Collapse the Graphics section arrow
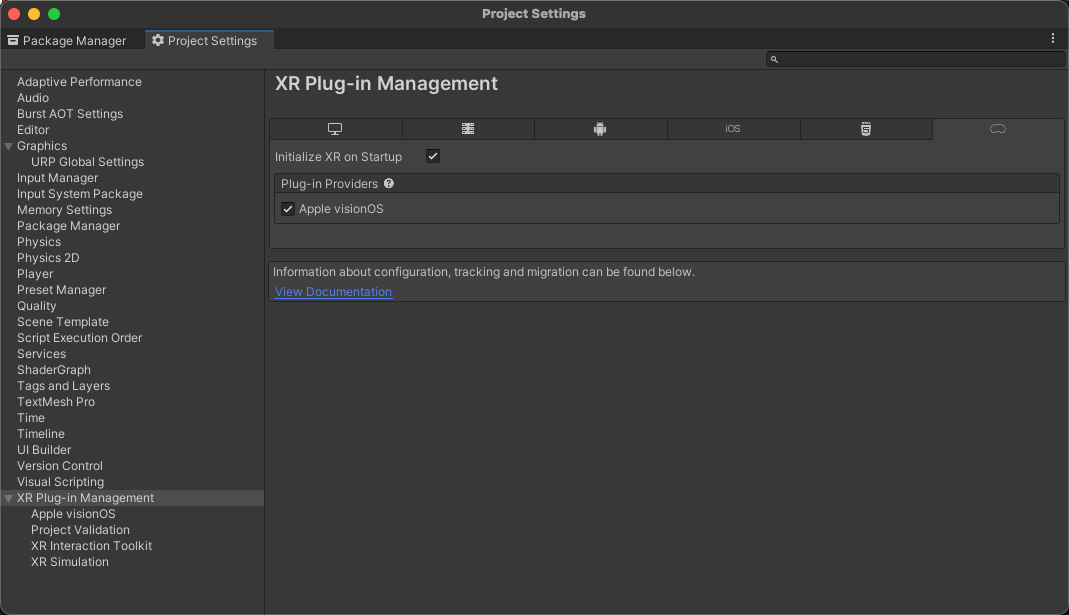Viewport: 1069px width, 615px height. 9,146
